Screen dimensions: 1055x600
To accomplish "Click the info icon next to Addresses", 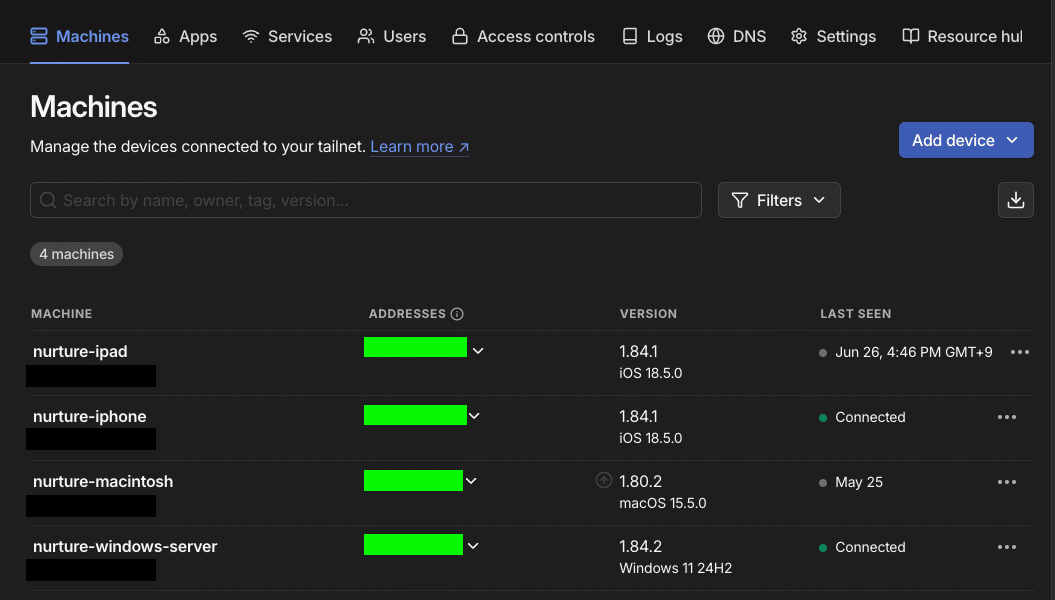I will (457, 314).
